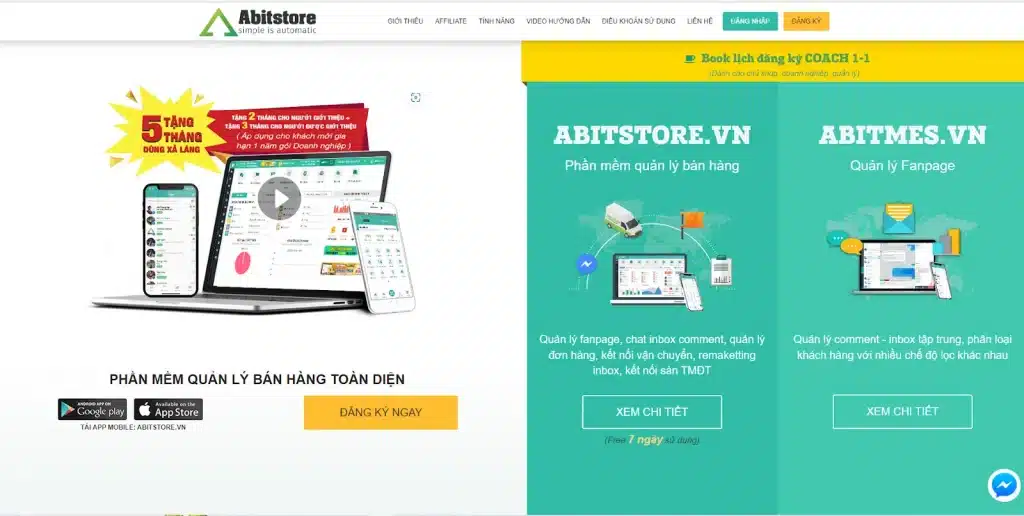Open VIDEO HƯỚNG DẪN menu item

(x=558, y=22)
